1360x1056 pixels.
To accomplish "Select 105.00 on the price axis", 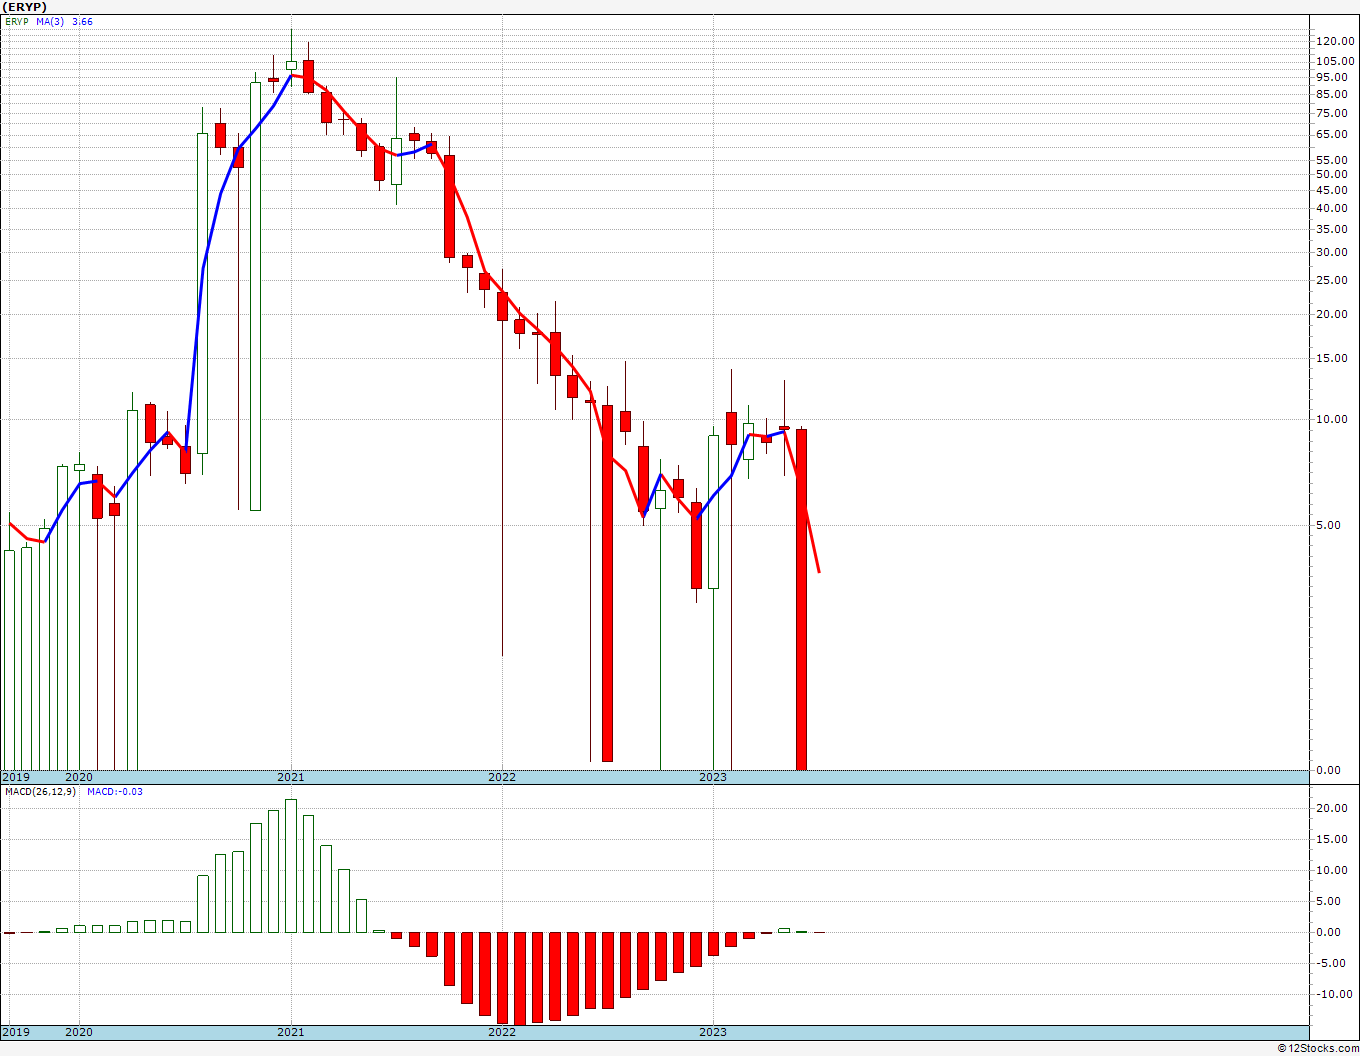I will coord(1335,61).
